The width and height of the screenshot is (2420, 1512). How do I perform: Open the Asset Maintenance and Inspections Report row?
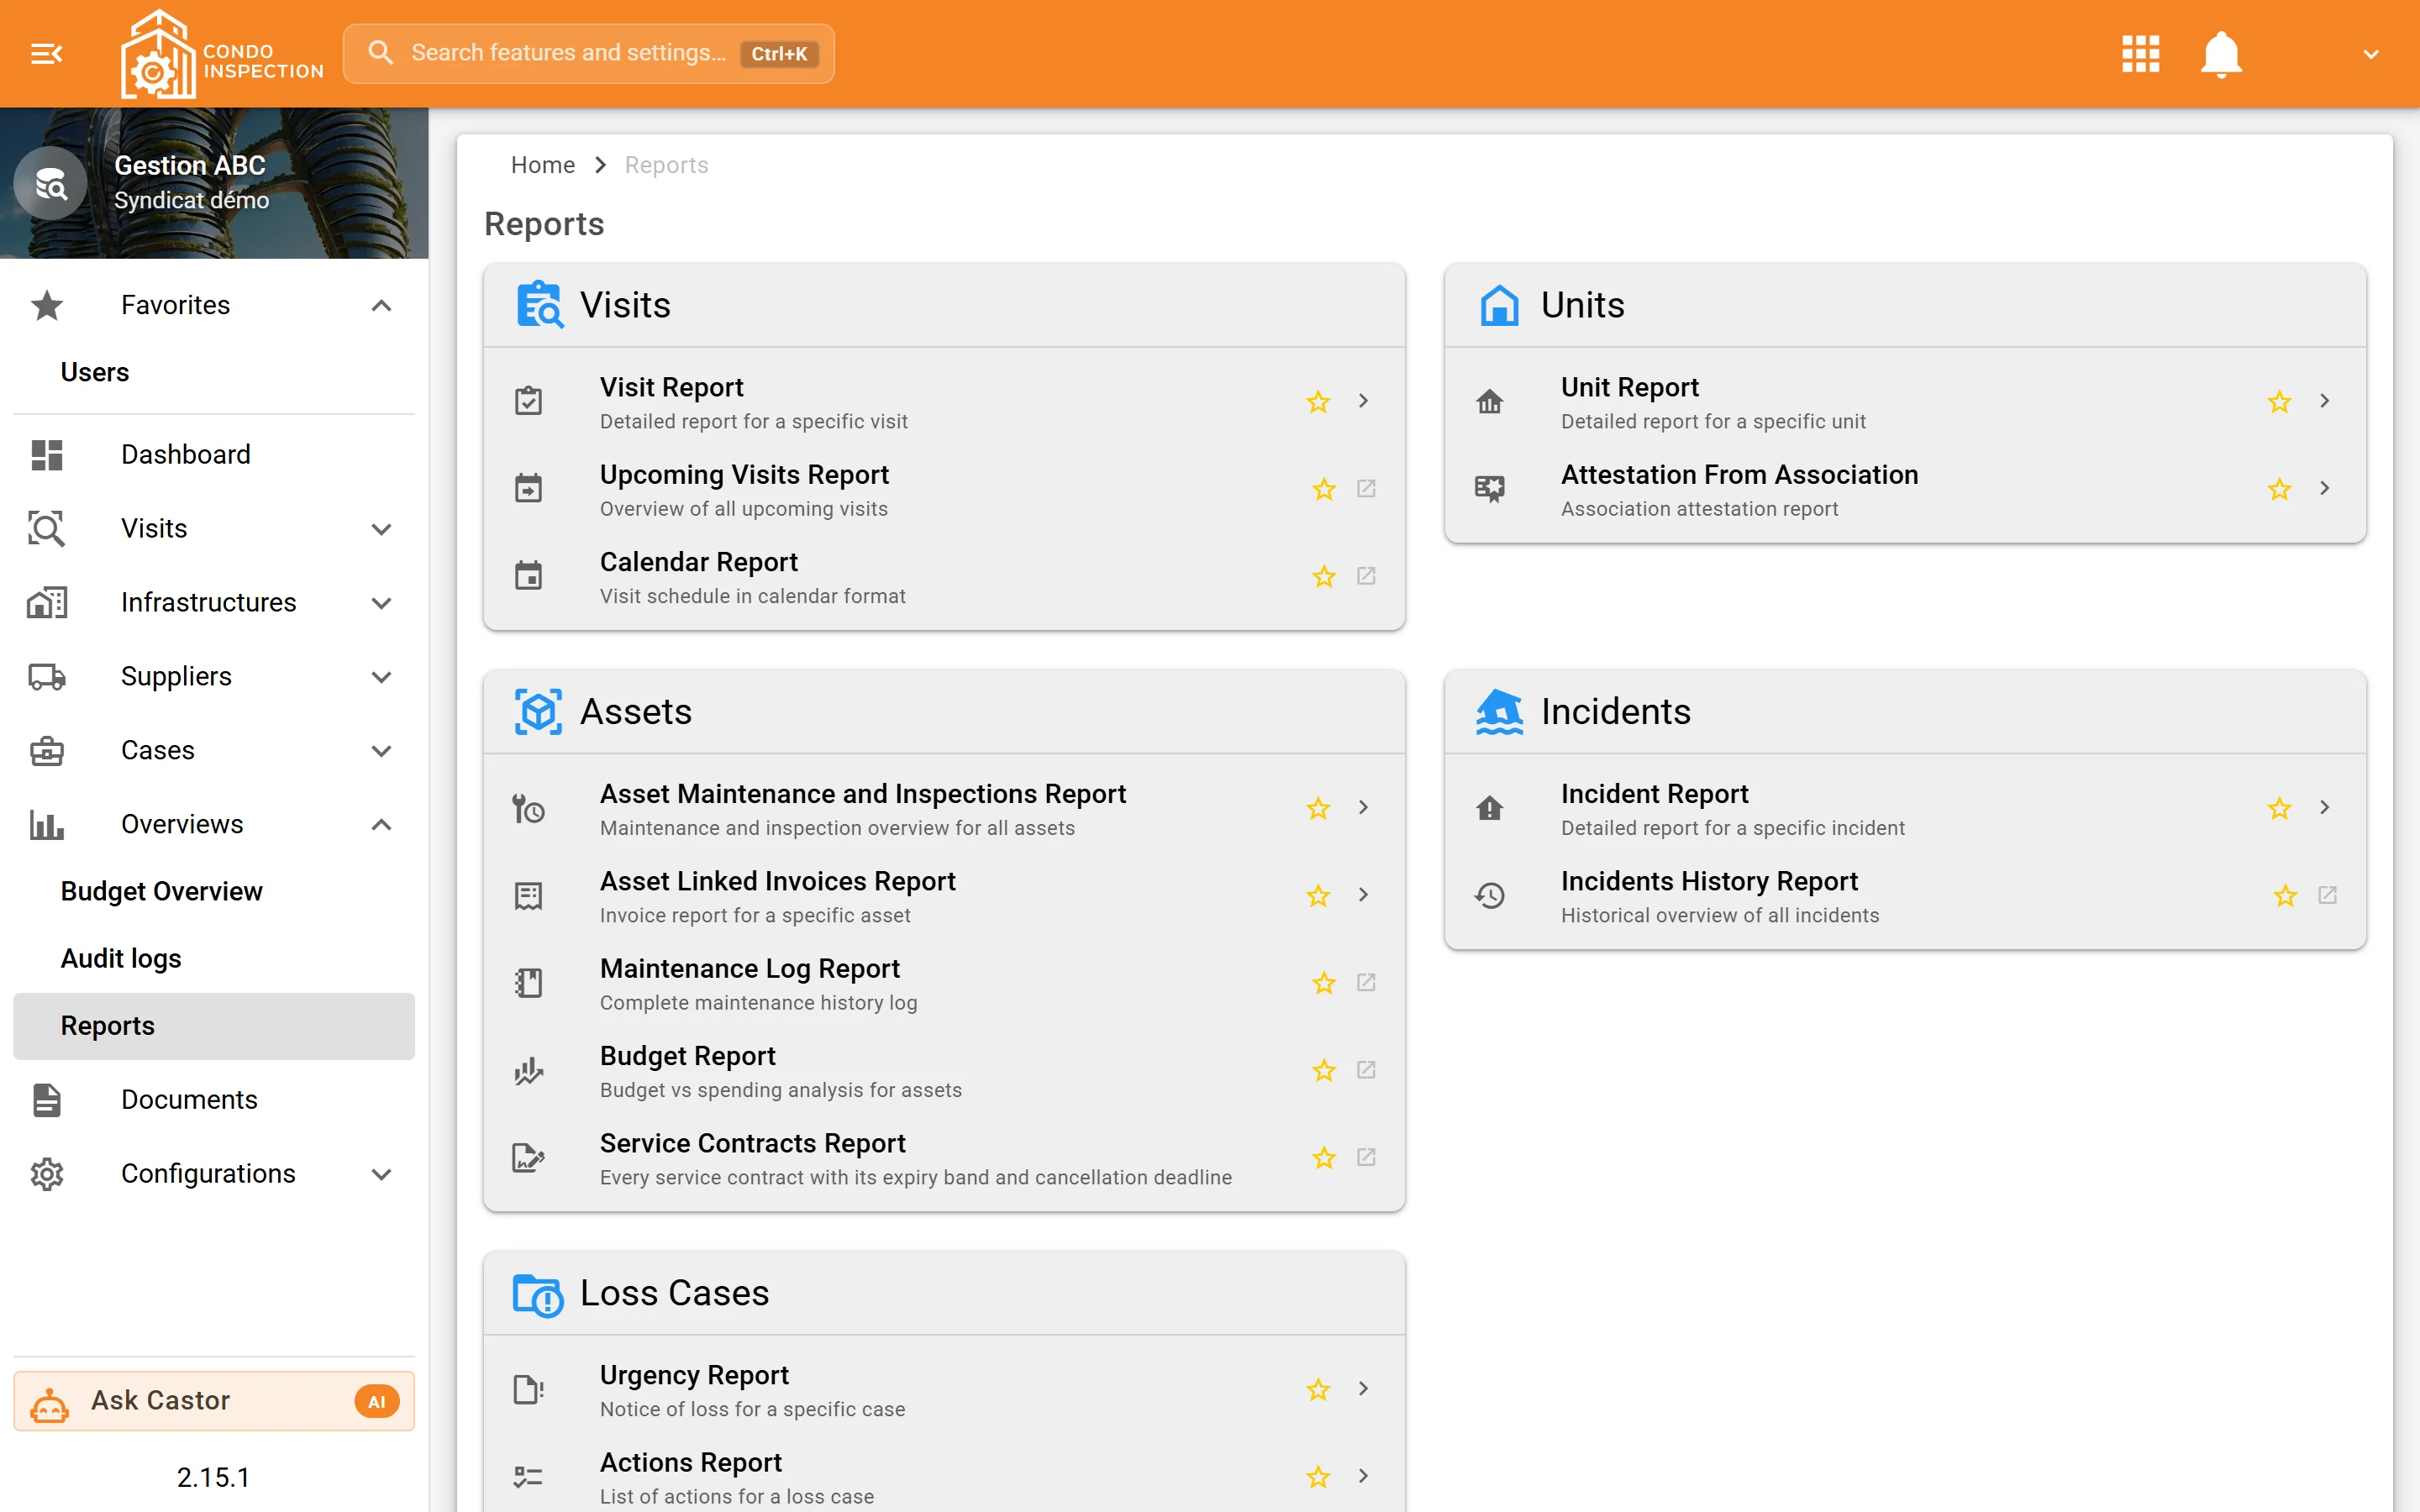(943, 809)
